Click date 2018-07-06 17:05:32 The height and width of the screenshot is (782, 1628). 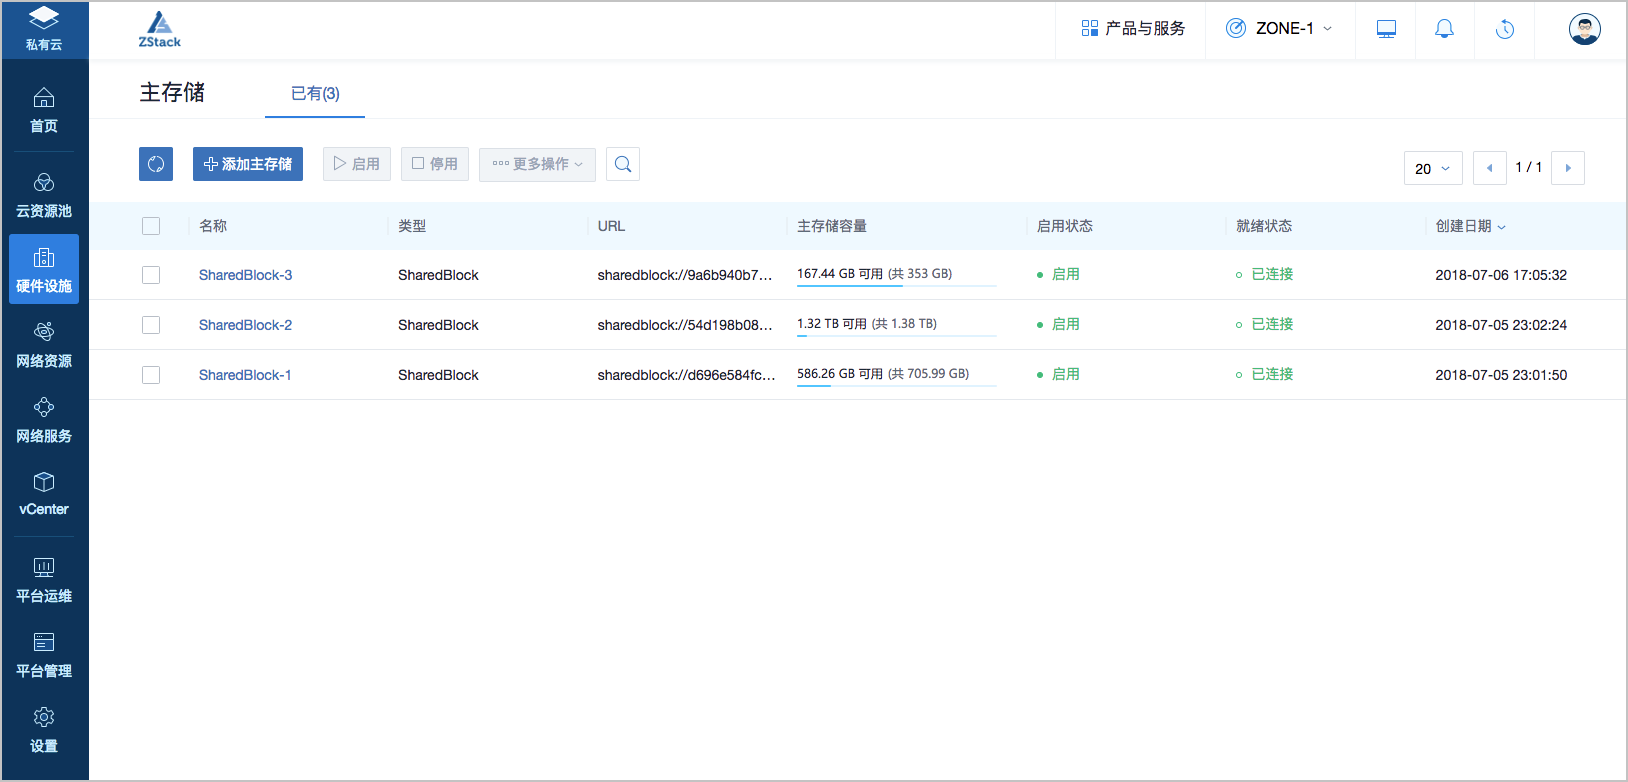click(1501, 275)
